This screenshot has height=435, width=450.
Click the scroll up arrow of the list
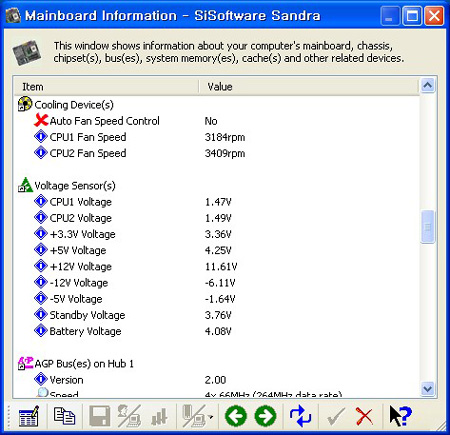(428, 86)
